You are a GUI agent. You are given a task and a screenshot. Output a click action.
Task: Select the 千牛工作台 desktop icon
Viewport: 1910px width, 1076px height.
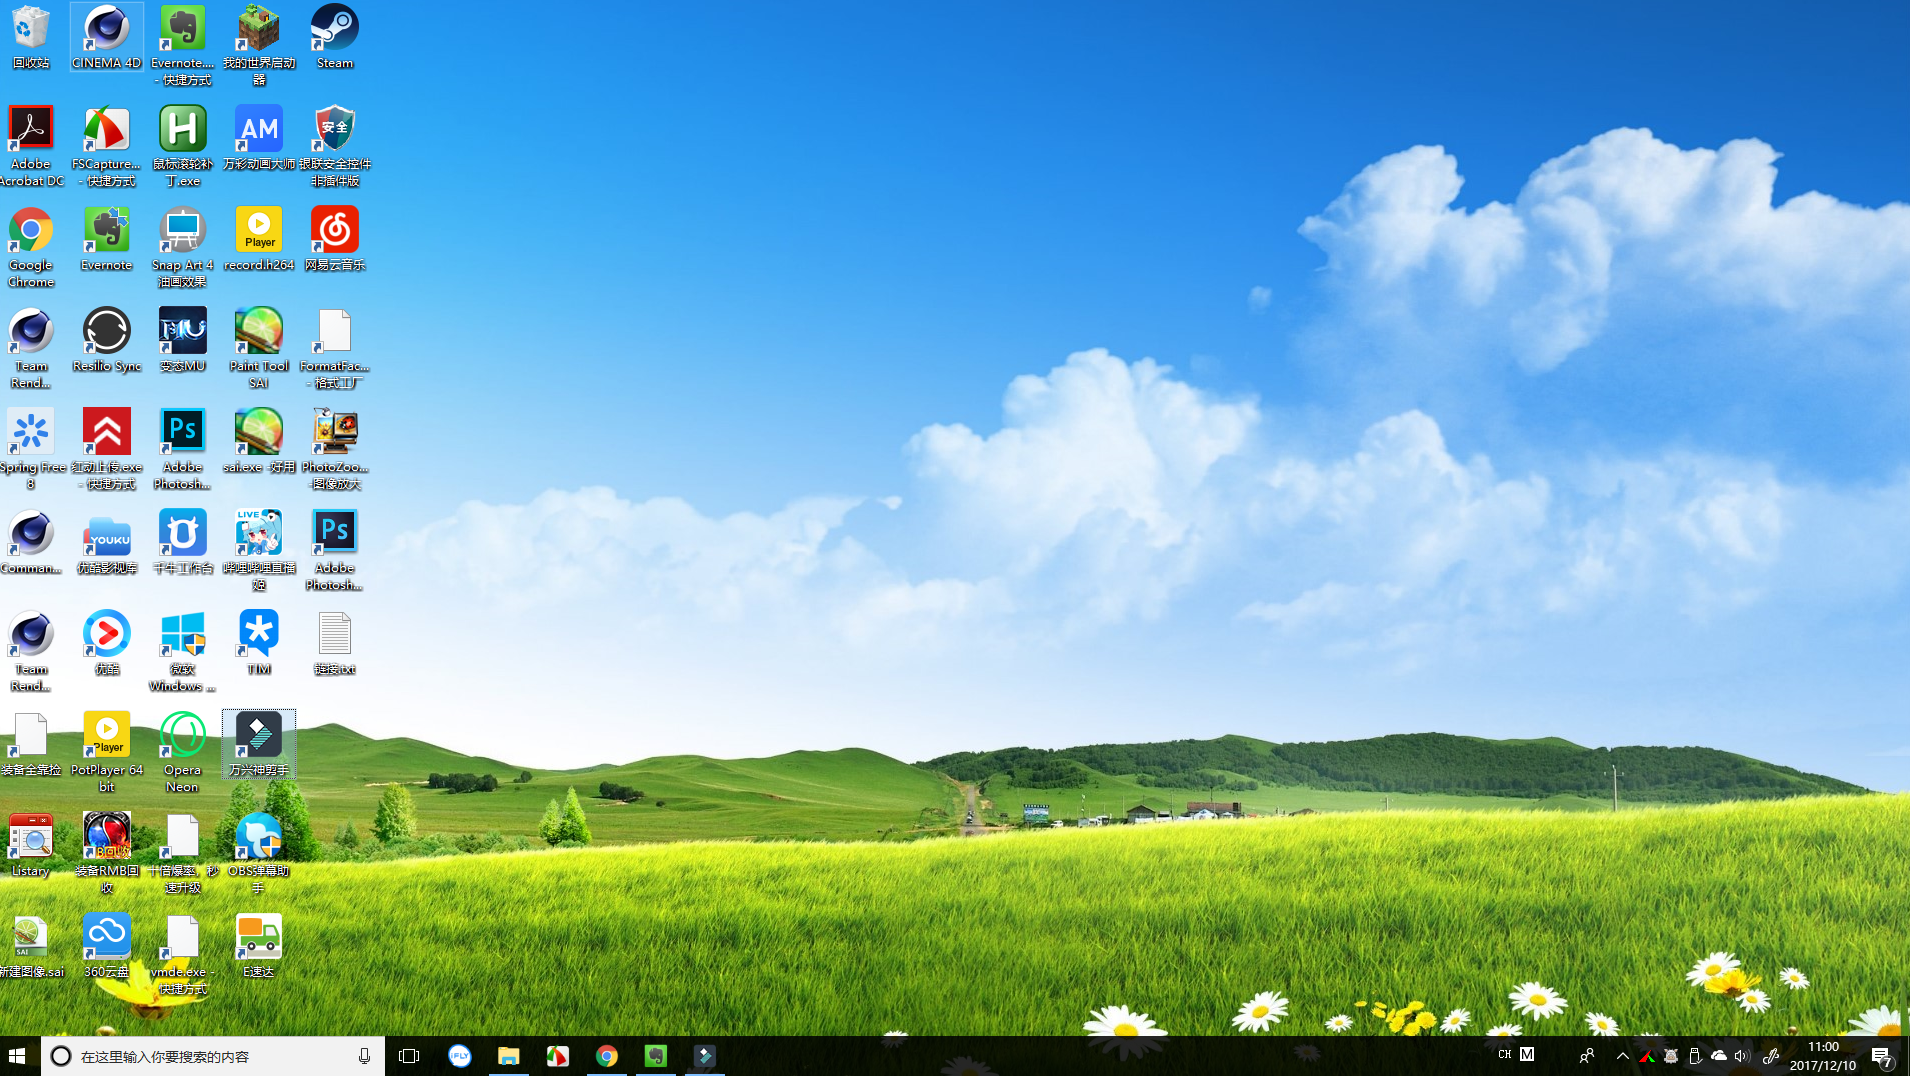[x=183, y=543]
